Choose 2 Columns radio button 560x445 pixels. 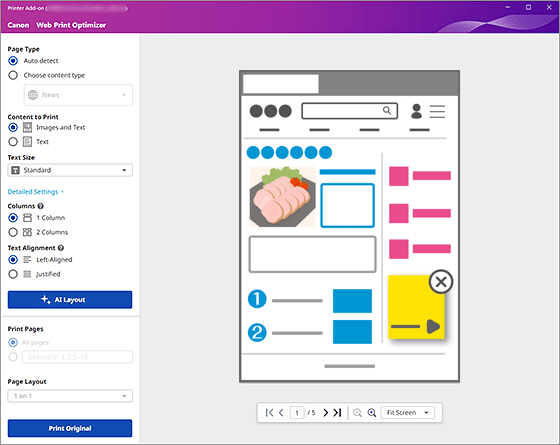tap(13, 232)
